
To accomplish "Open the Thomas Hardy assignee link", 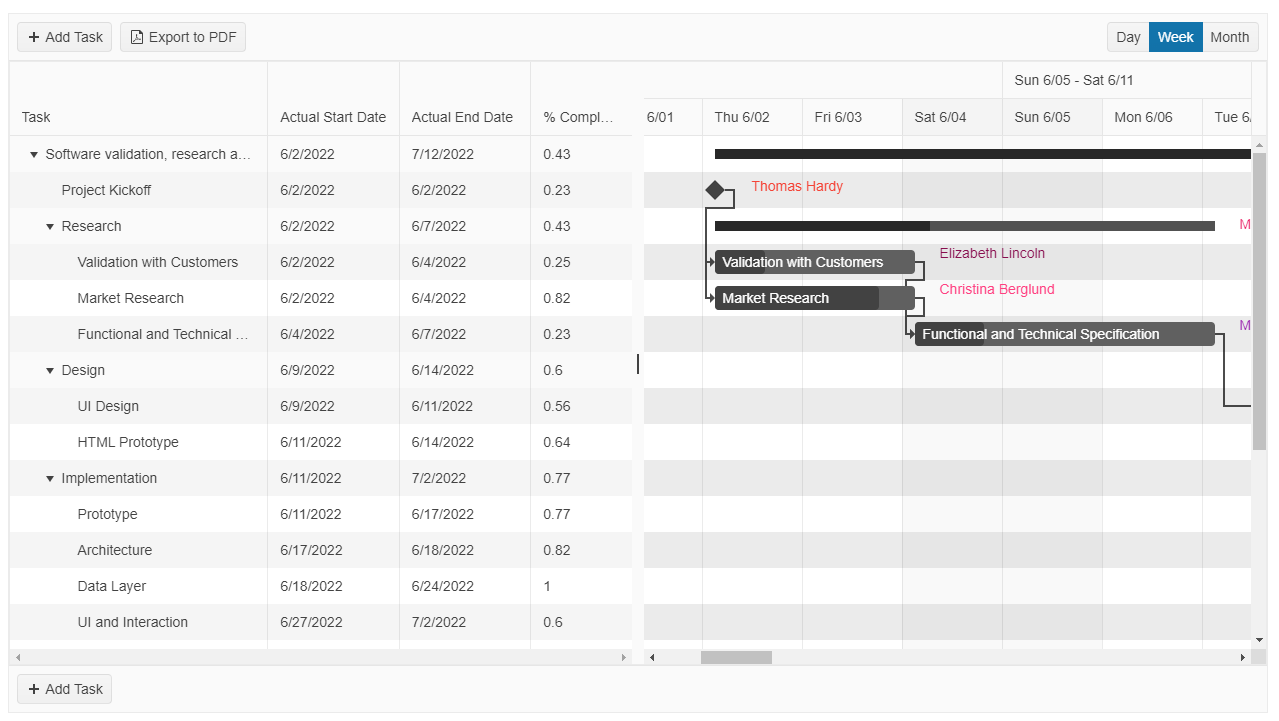I will [796, 186].
